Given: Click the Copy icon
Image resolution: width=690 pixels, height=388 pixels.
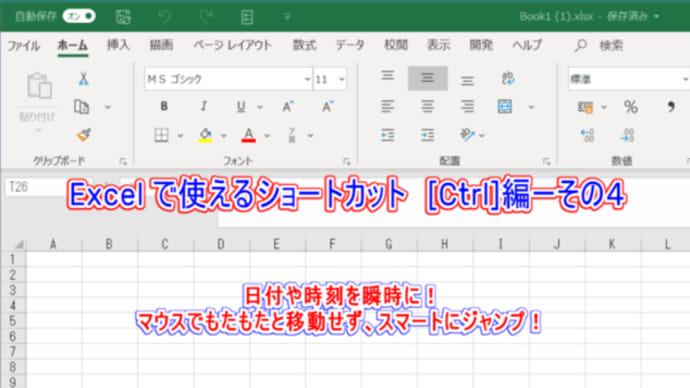Looking at the screenshot, I should 82,107.
